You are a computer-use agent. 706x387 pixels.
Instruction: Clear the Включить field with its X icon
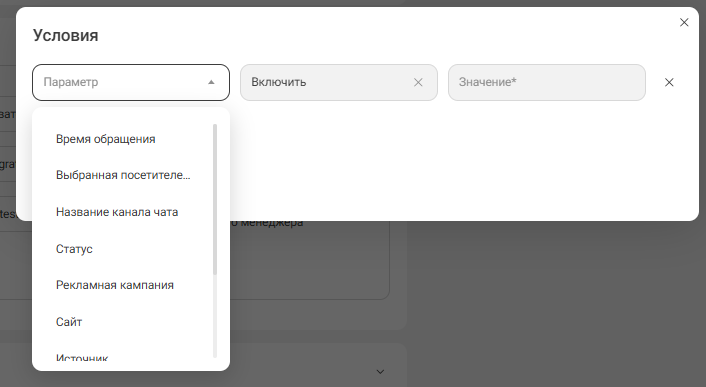[418, 82]
